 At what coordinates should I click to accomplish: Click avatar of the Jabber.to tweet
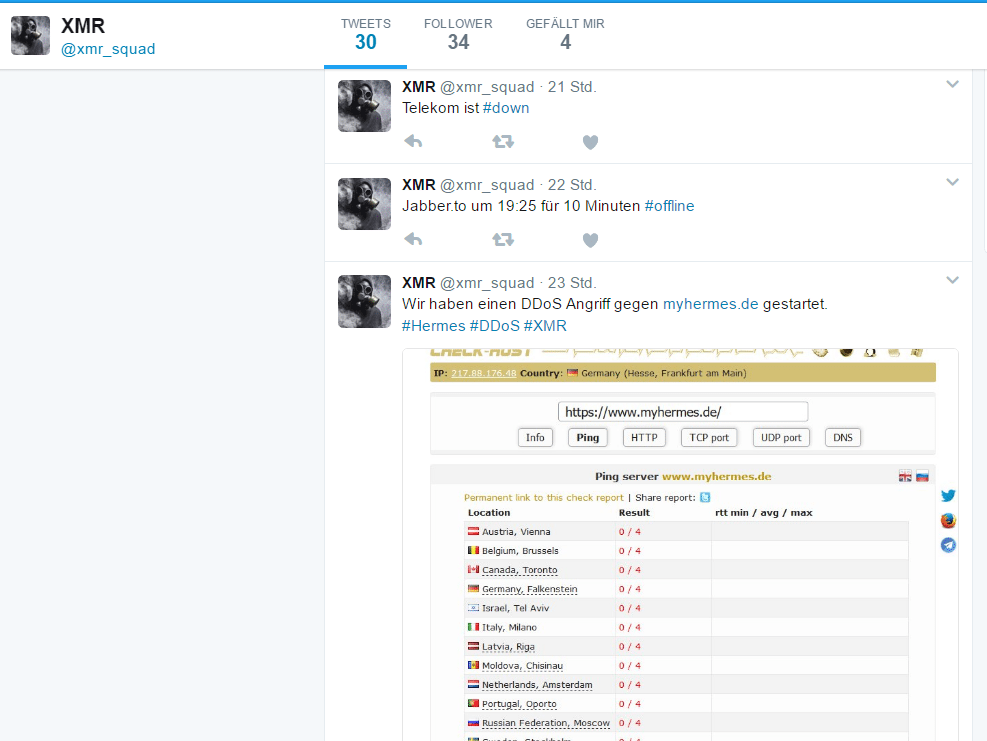(364, 204)
